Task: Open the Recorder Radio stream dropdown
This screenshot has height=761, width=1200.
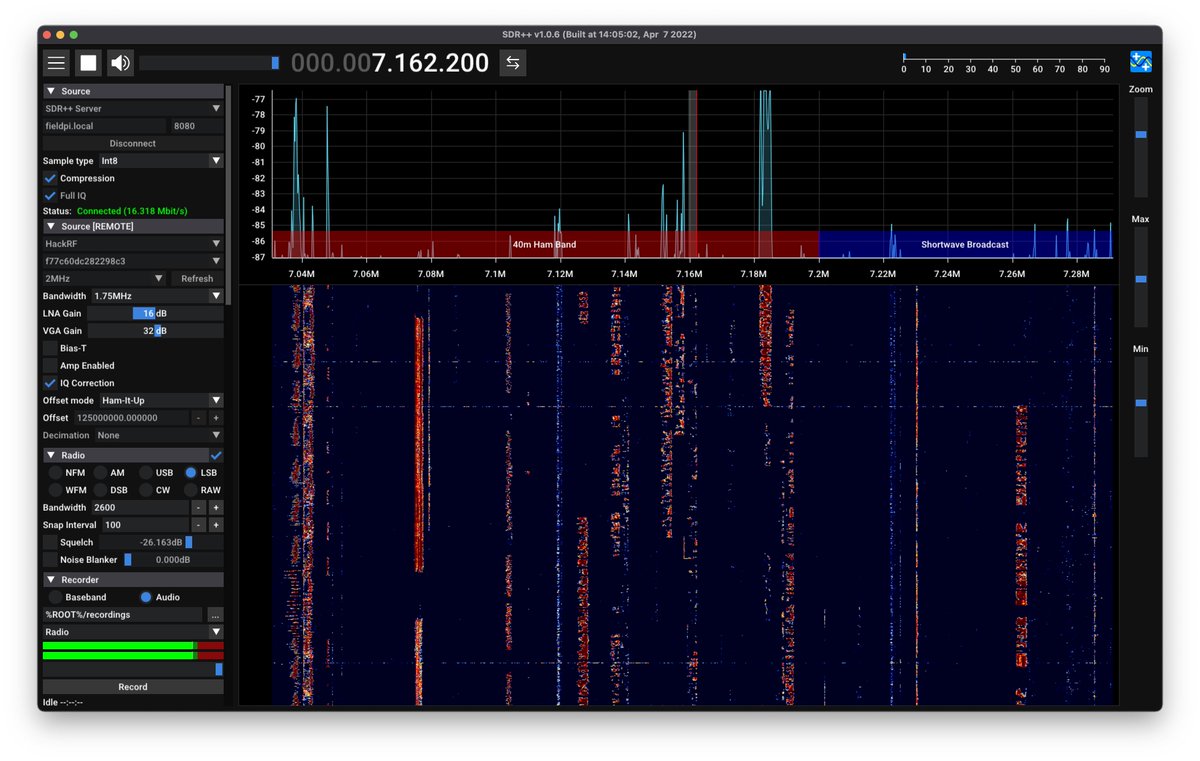Action: (x=133, y=632)
